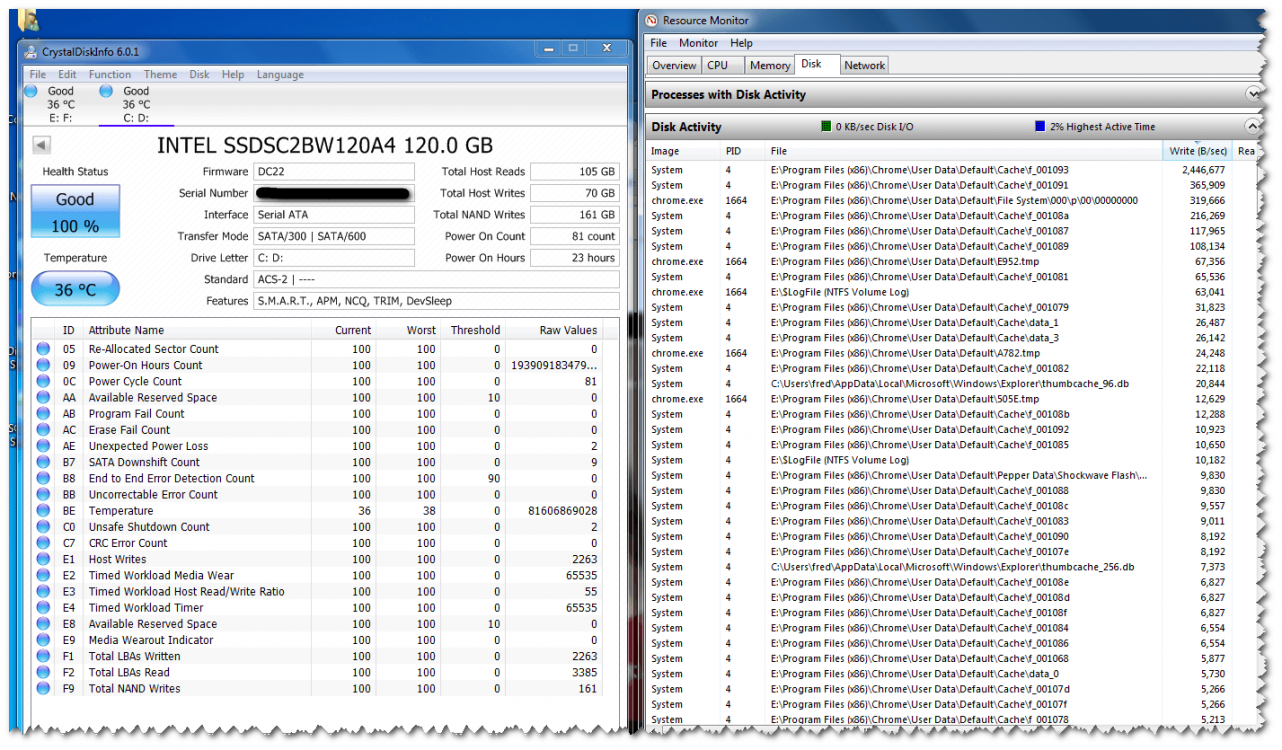Collapse the Disk Activity section
The width and height of the screenshot is (1282, 750).
tap(1253, 127)
